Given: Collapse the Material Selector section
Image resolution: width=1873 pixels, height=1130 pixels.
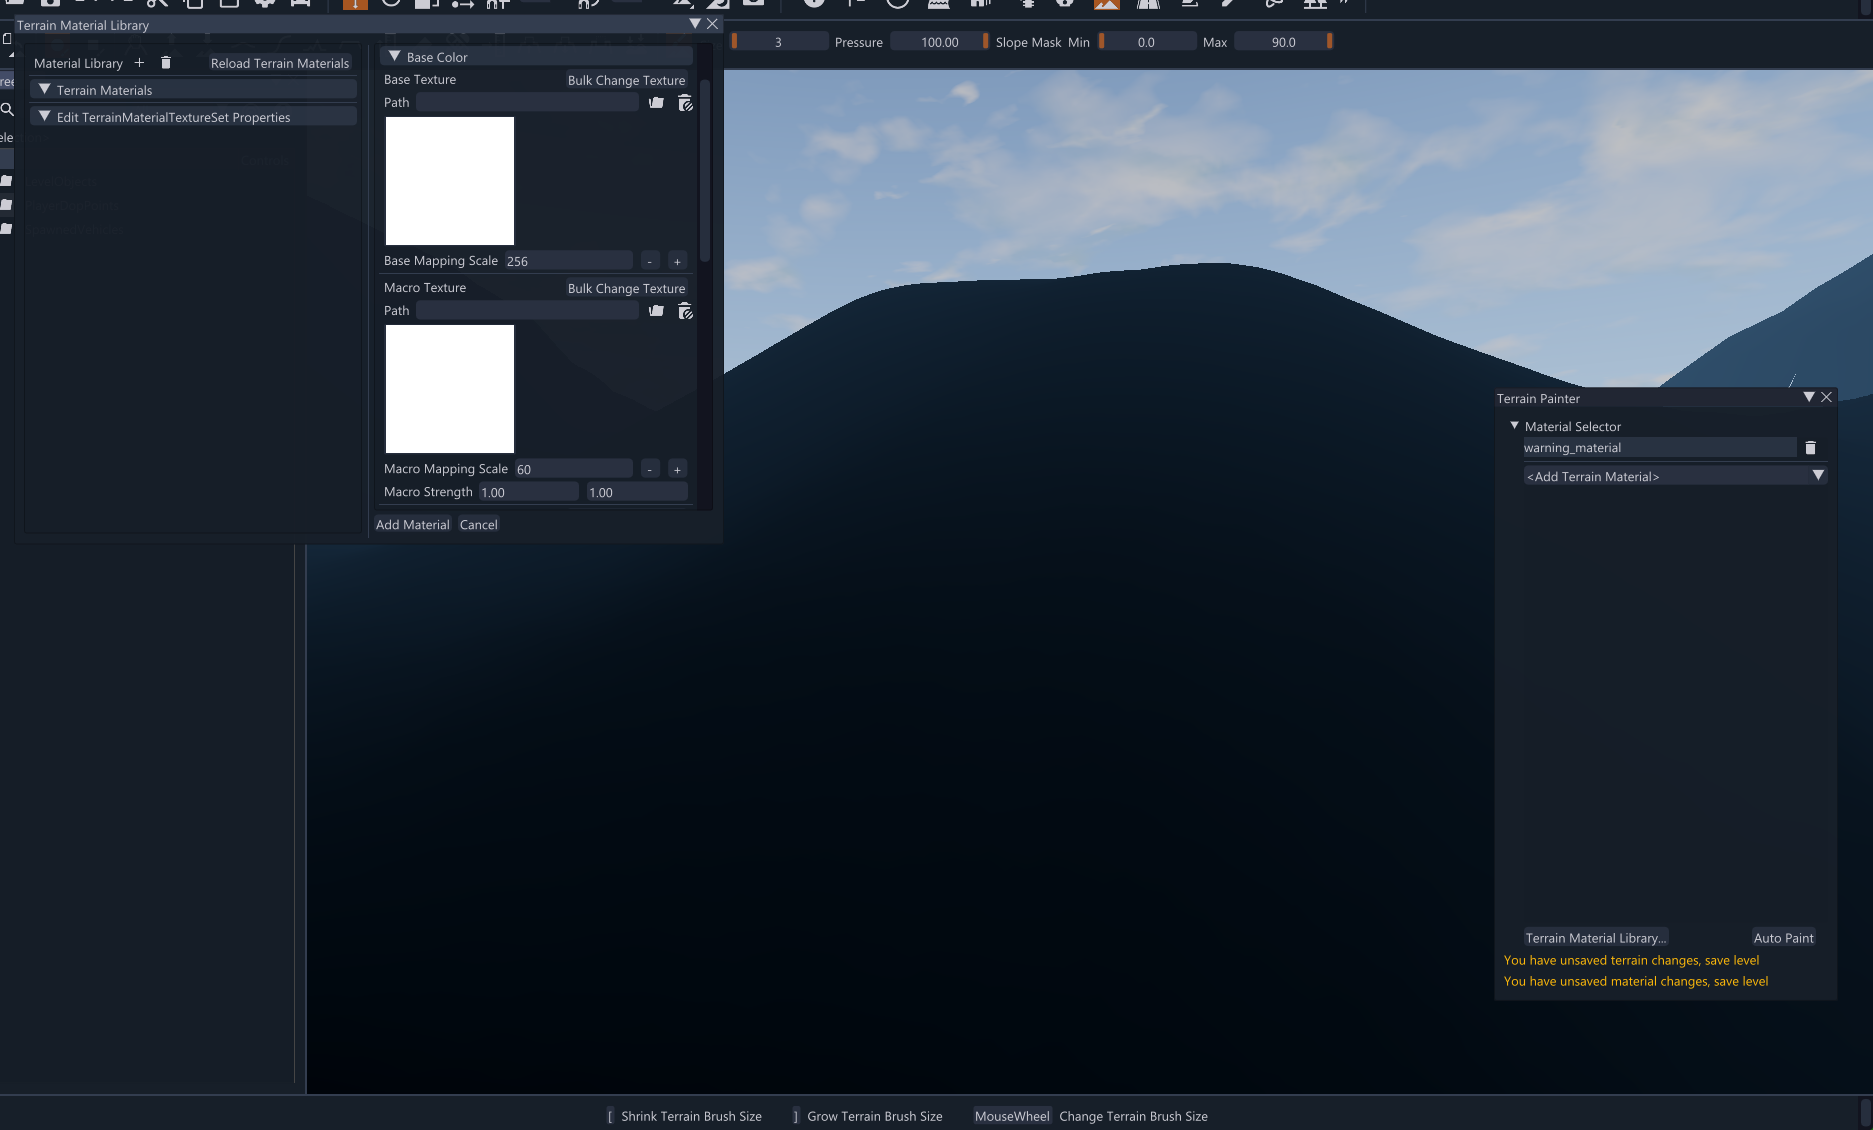Looking at the screenshot, I should point(1514,425).
